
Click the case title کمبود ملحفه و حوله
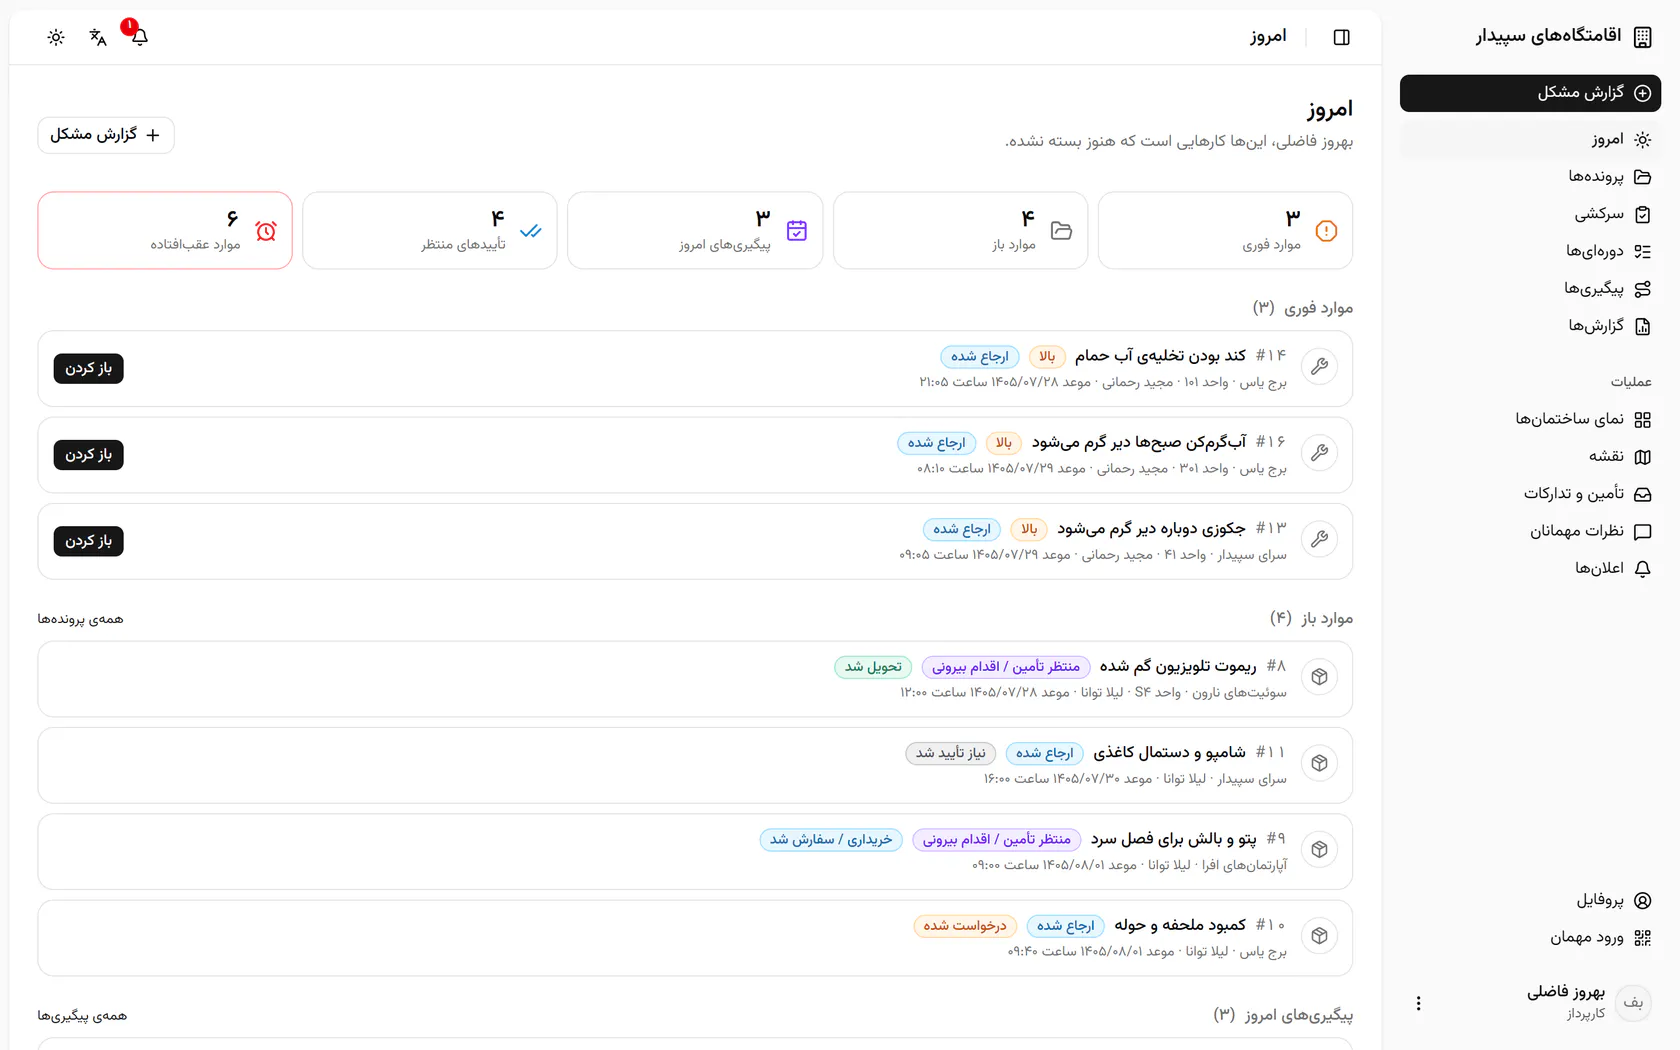[1180, 925]
